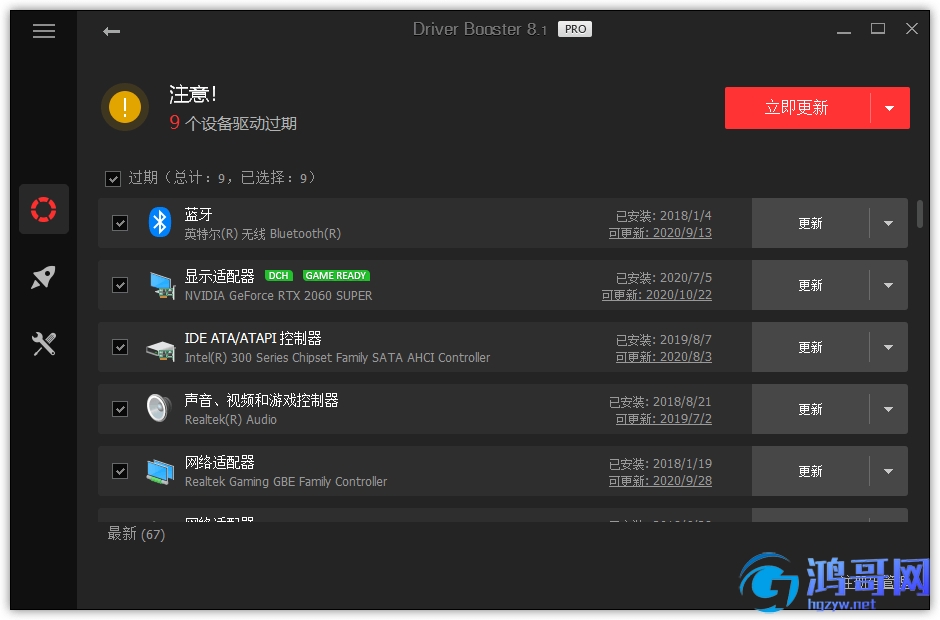Image resolution: width=940 pixels, height=620 pixels.
Task: Click the 已安装: 2020/7/5 date
Action: click(664, 278)
